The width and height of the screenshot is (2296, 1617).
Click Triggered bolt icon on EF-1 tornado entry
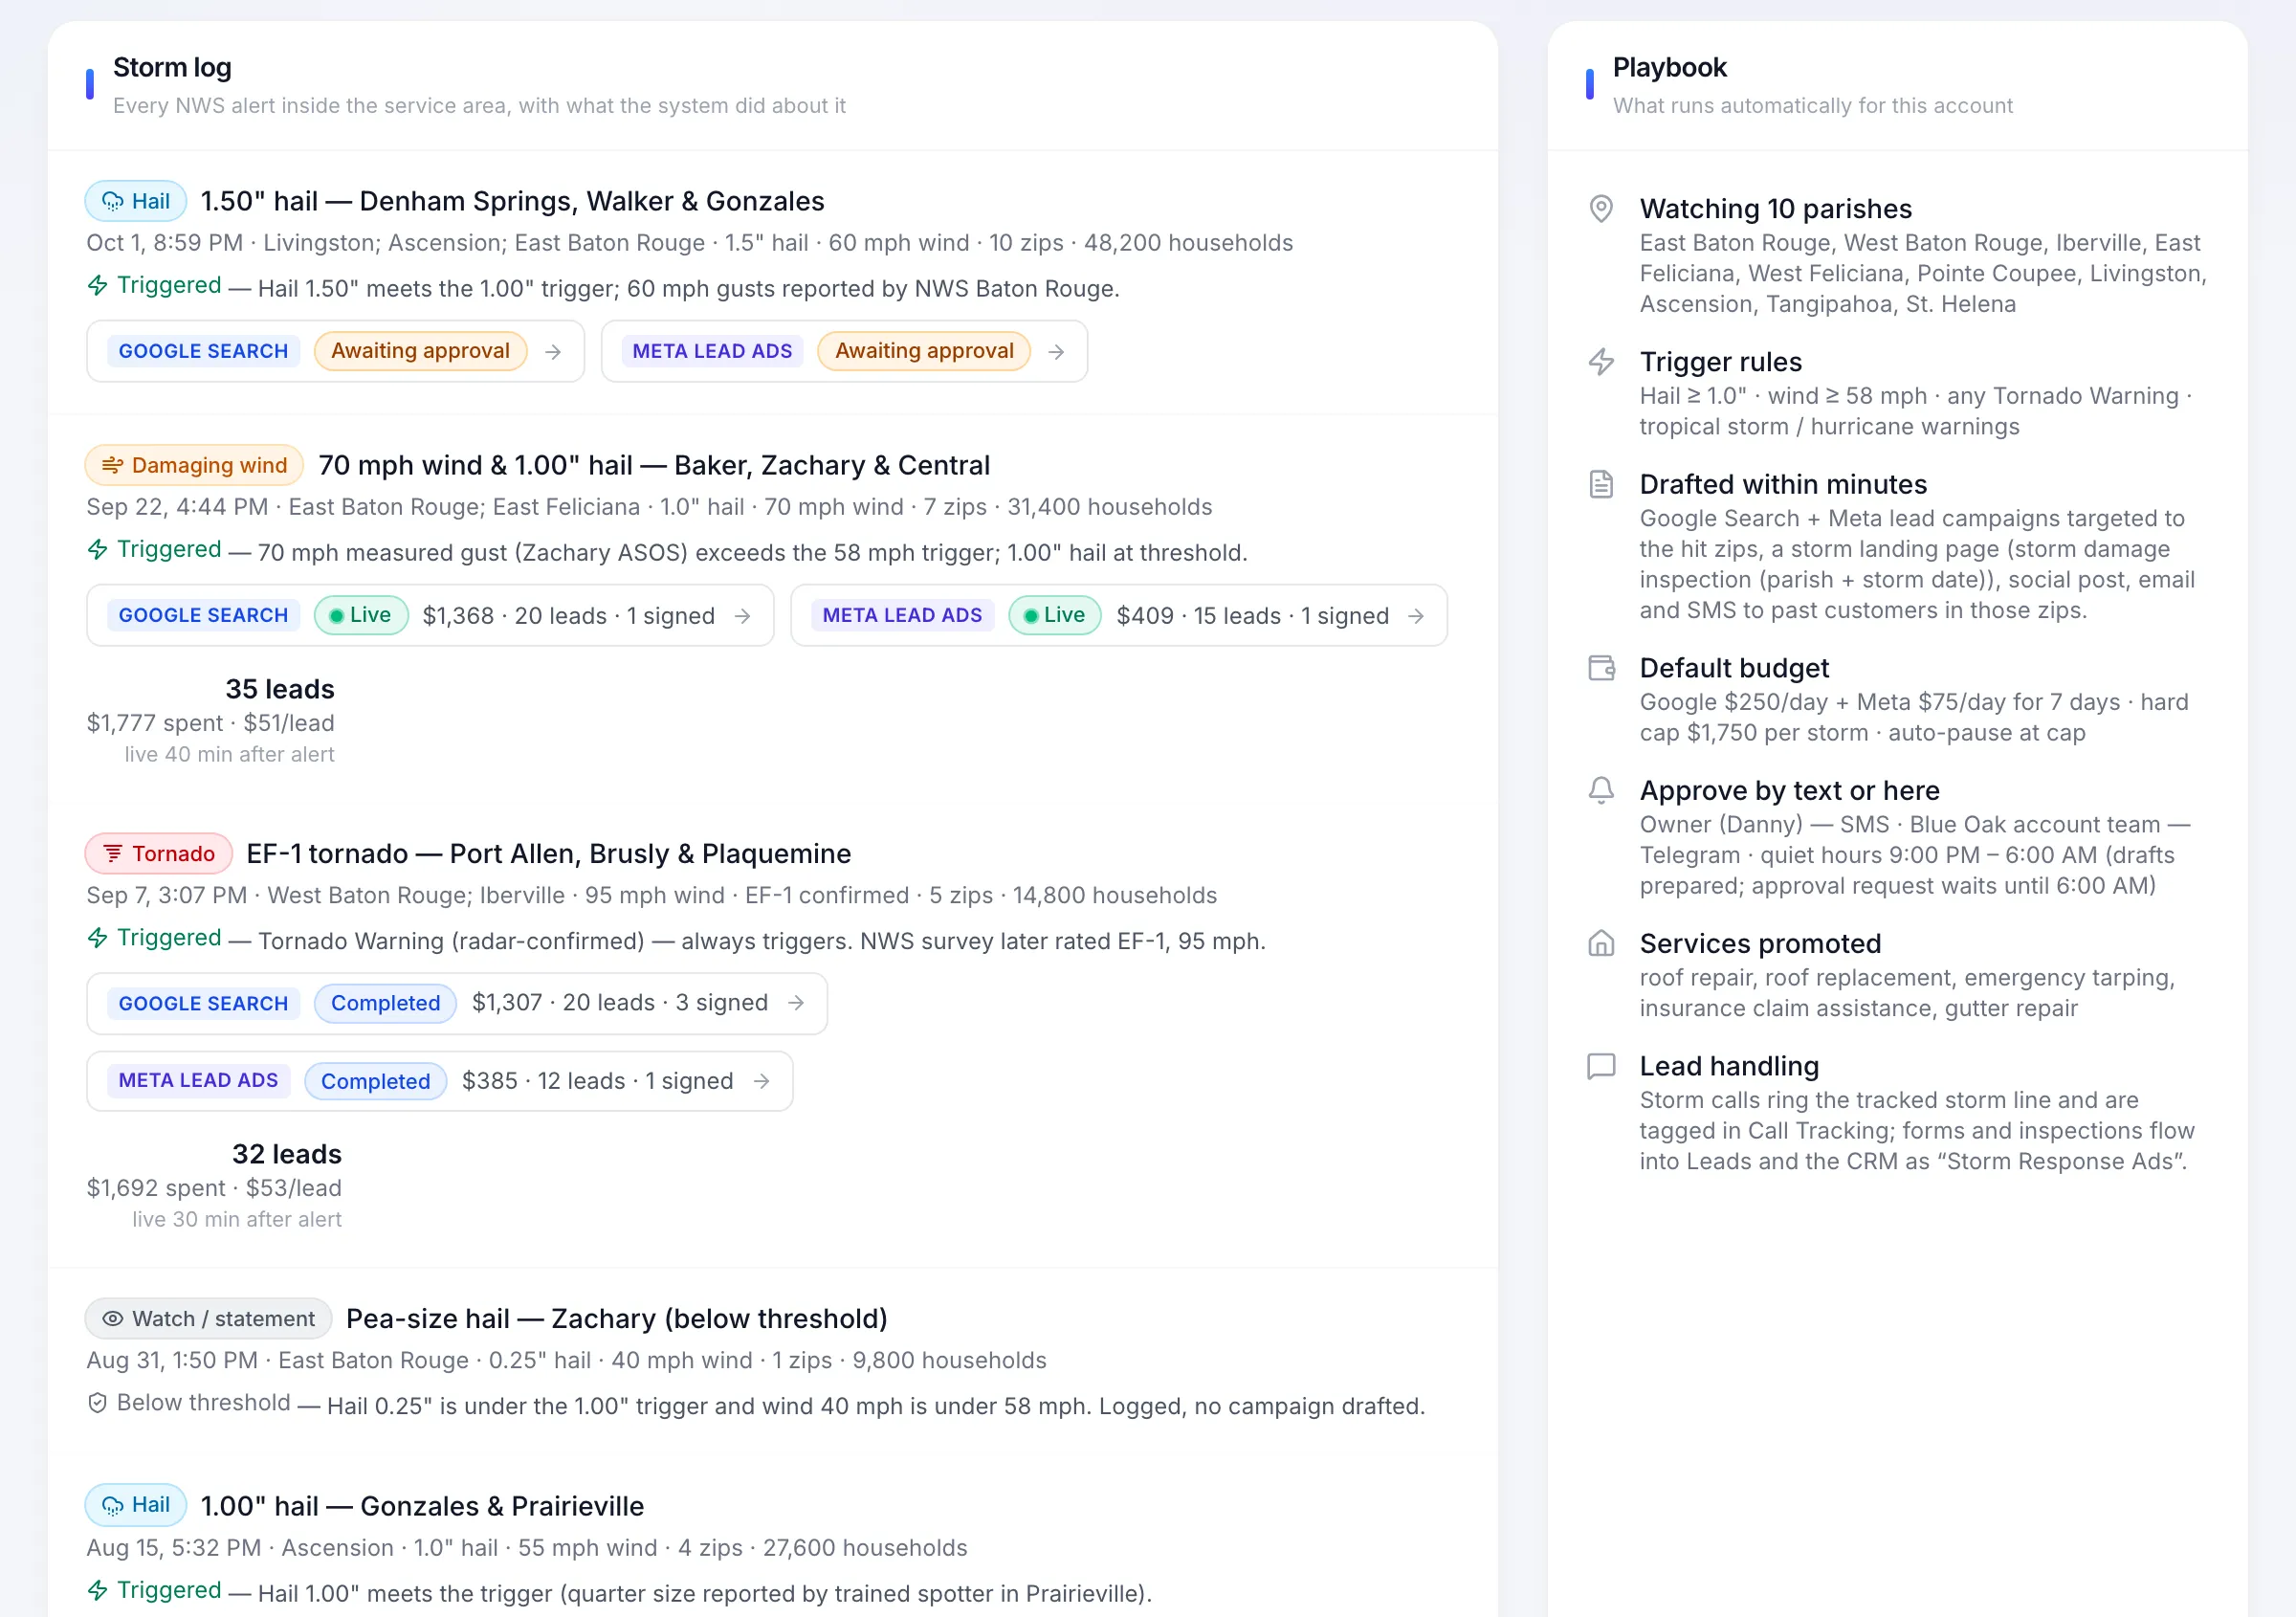click(x=97, y=938)
